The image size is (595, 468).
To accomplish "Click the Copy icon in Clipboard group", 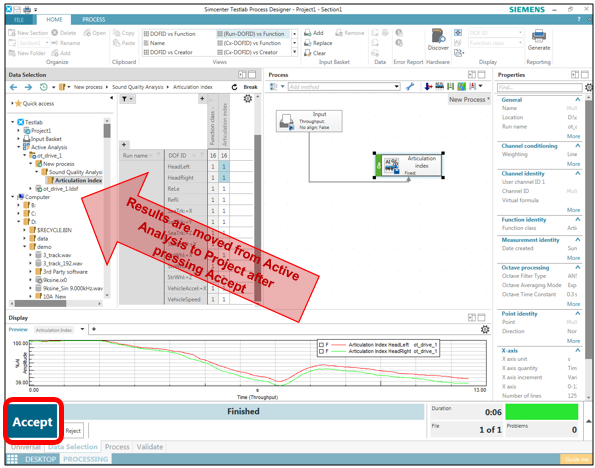I will pos(116,33).
